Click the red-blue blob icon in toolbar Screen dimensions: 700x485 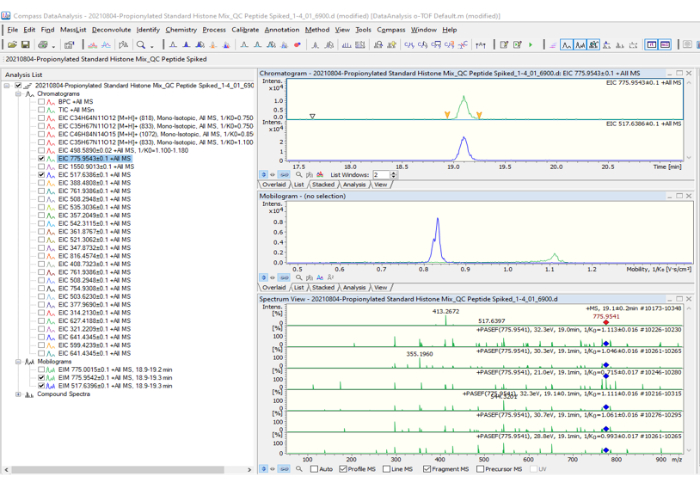point(297,45)
